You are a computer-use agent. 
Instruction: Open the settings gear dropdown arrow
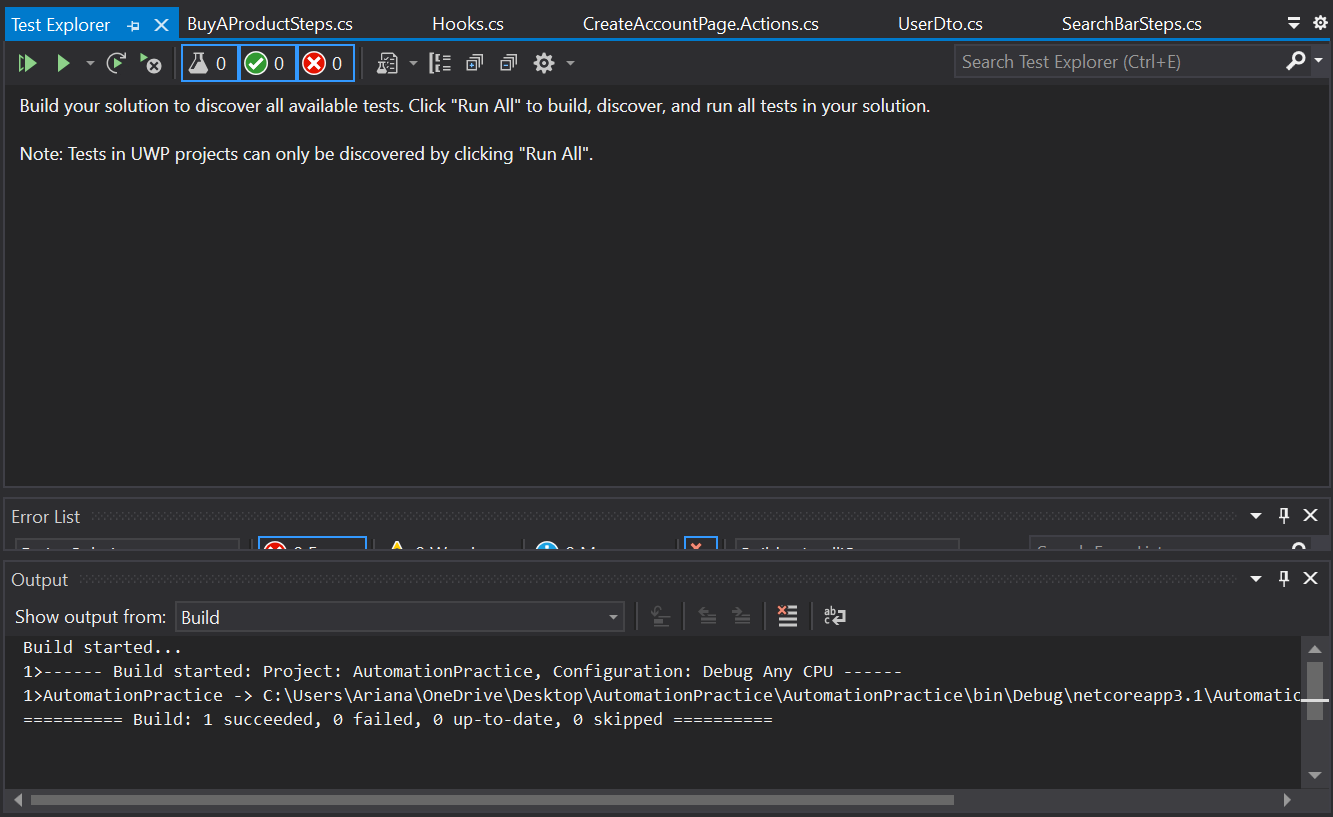(x=570, y=64)
